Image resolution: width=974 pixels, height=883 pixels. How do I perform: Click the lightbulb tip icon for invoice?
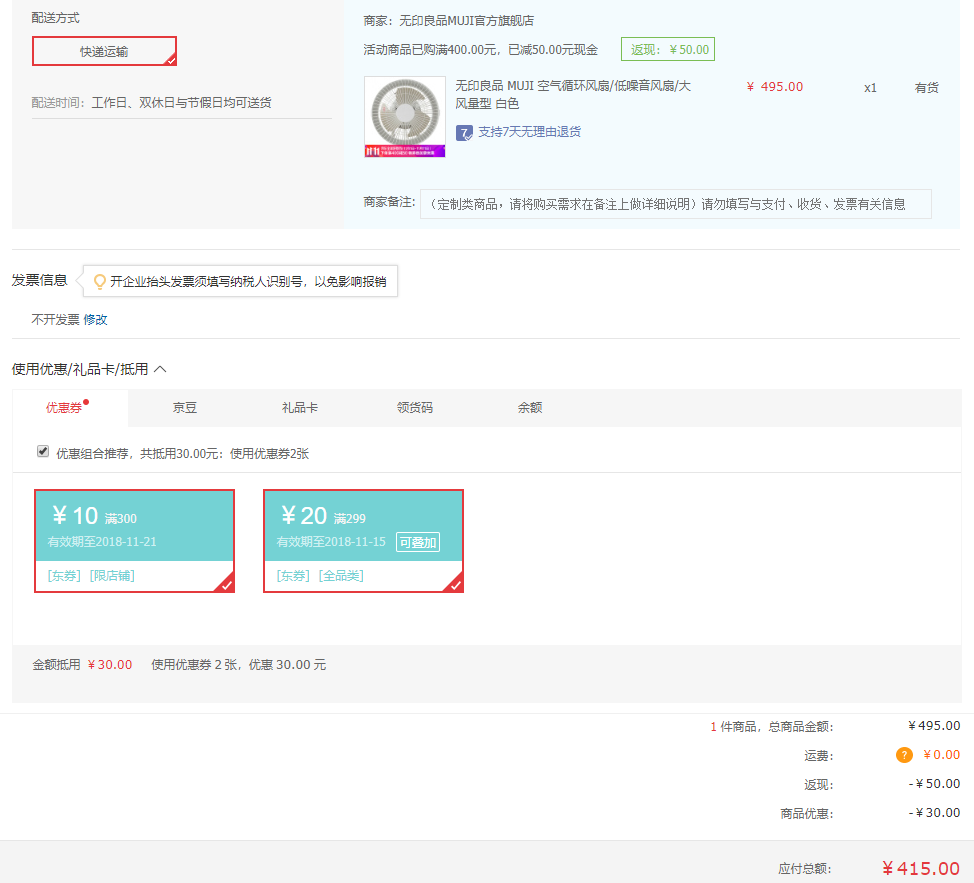pos(99,281)
